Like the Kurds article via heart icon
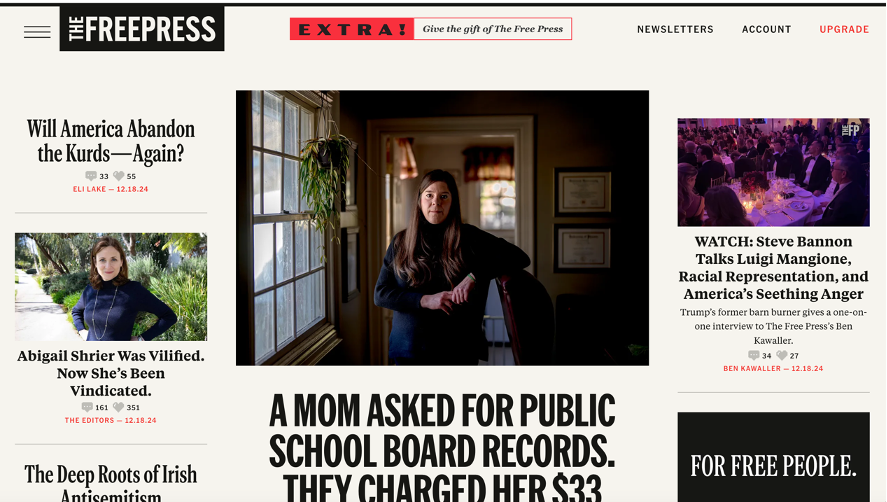Image resolution: width=887 pixels, height=502 pixels. click(x=118, y=176)
